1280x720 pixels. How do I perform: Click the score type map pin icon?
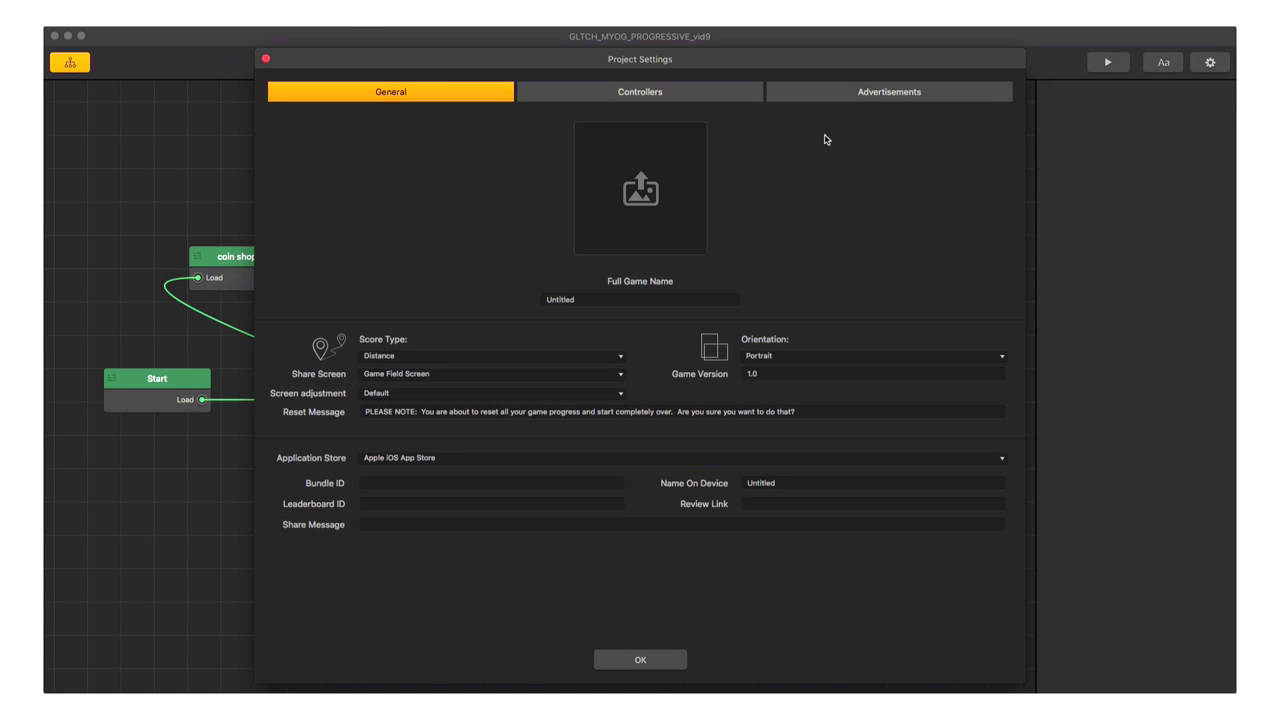click(328, 347)
